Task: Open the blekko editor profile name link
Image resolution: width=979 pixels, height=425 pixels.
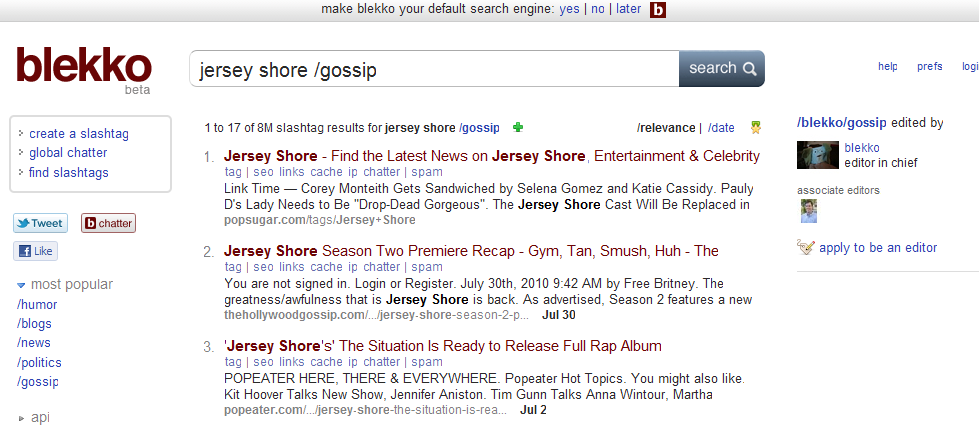Action: 862,148
